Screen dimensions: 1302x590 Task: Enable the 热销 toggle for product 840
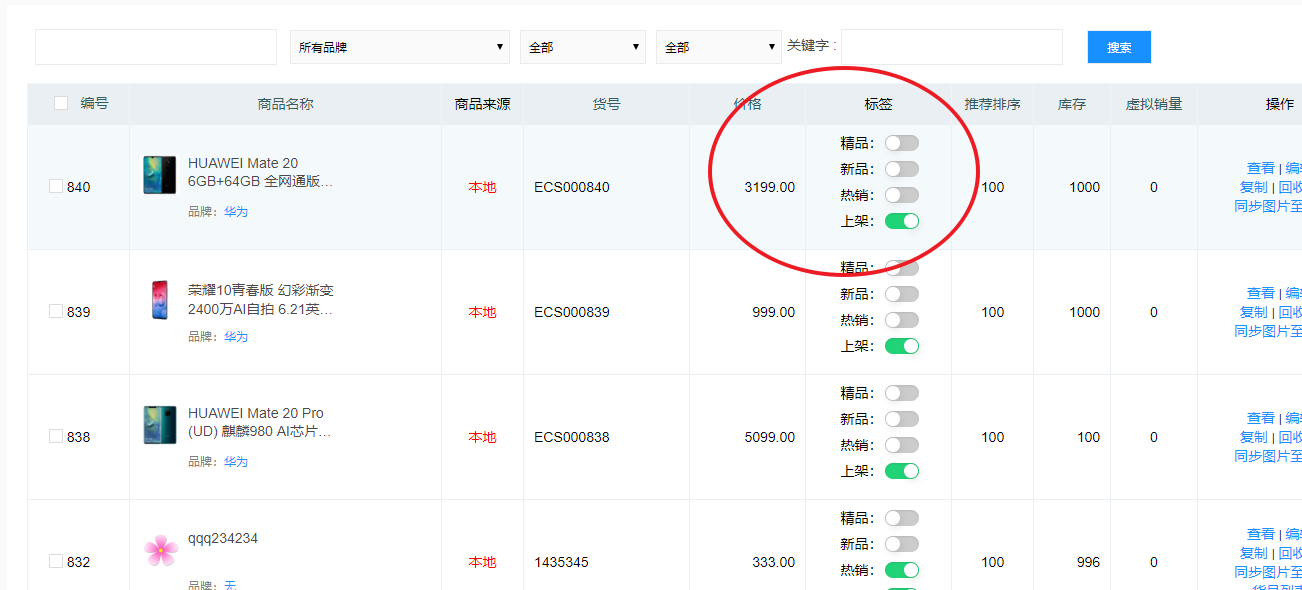(902, 195)
